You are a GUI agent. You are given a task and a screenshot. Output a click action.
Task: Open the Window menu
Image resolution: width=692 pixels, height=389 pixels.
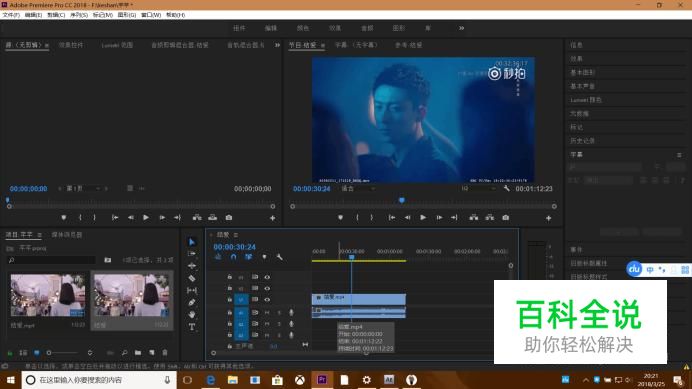tap(151, 15)
